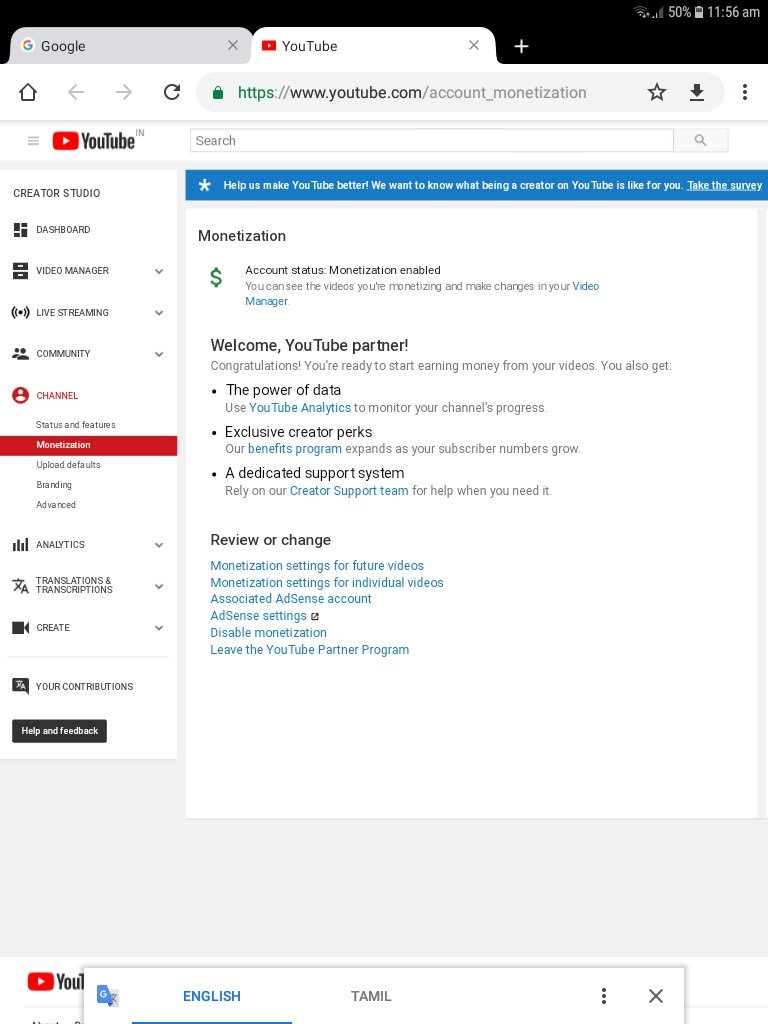Click the Create camera icon

pyautogui.click(x=20, y=628)
